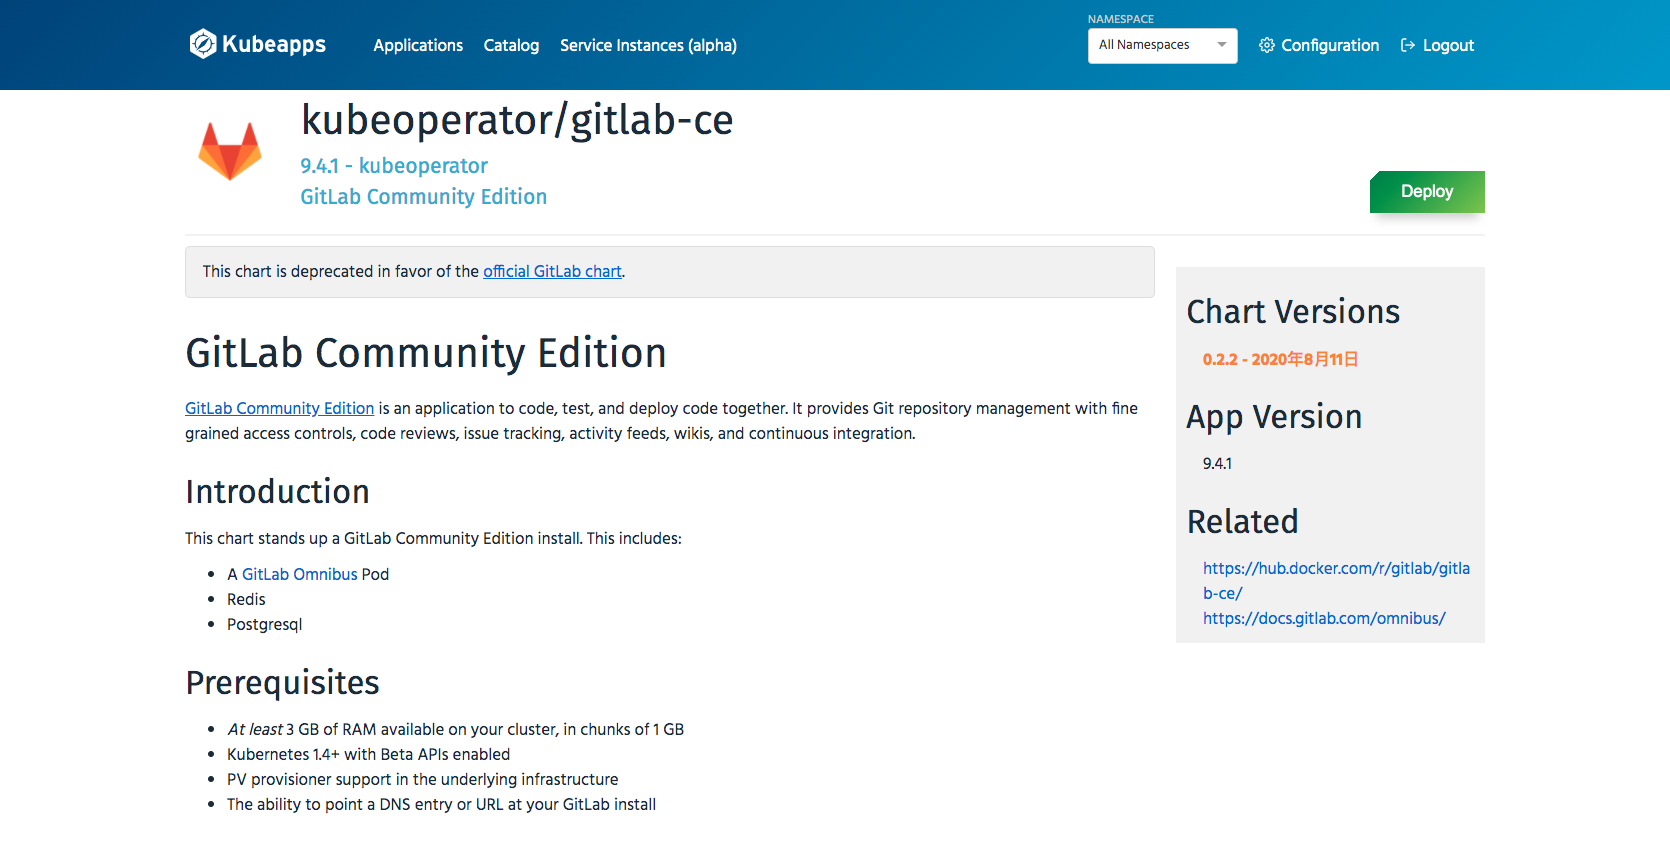Click the DNS entry prerequisite line
Screen dimensions: 1670x846
click(x=441, y=804)
